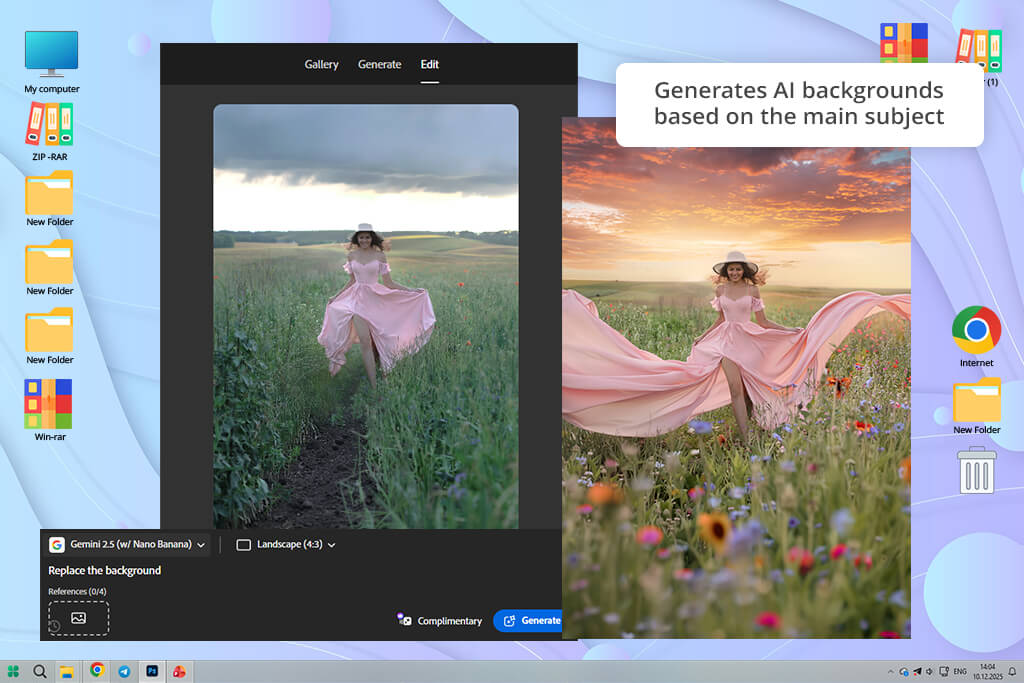Open File Explorer from the taskbar
This screenshot has height=683, width=1024.
pyautogui.click(x=67, y=671)
